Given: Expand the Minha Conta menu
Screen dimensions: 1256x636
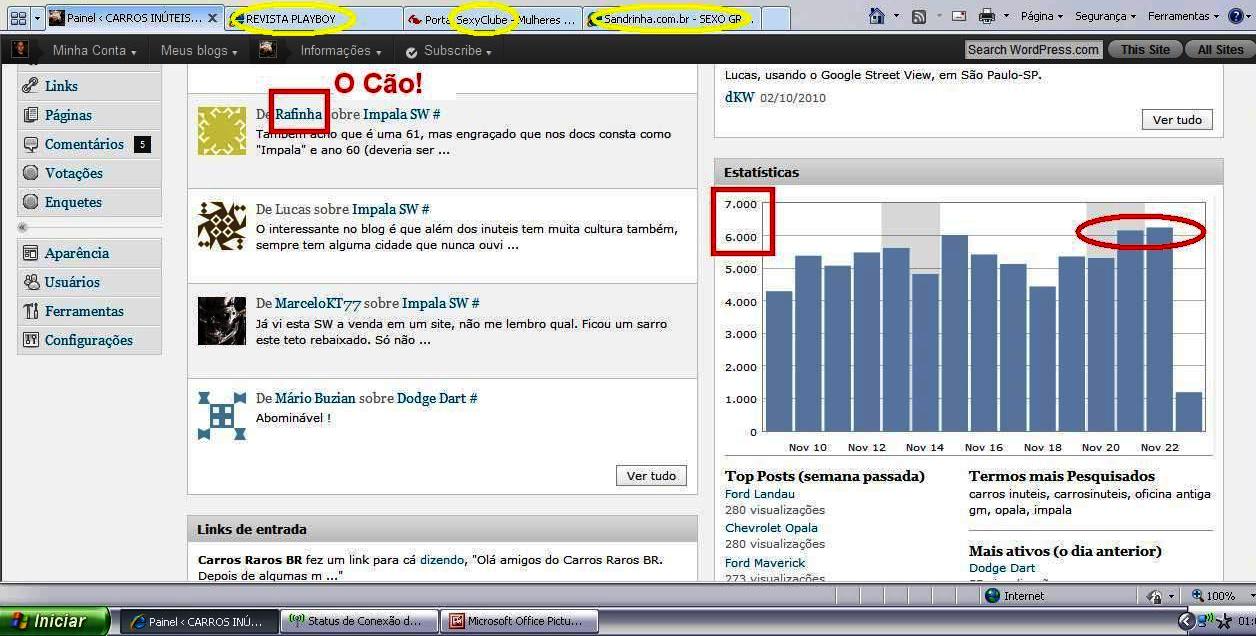Looking at the screenshot, I should (x=94, y=50).
